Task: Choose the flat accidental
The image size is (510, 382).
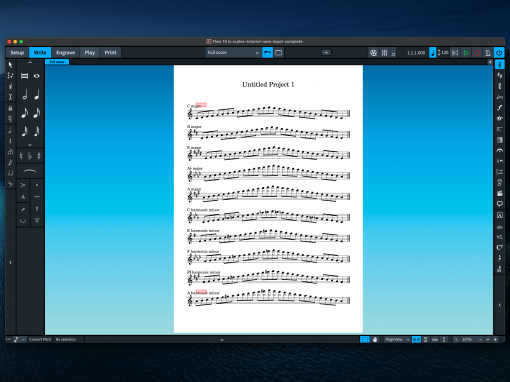Action: (30, 156)
